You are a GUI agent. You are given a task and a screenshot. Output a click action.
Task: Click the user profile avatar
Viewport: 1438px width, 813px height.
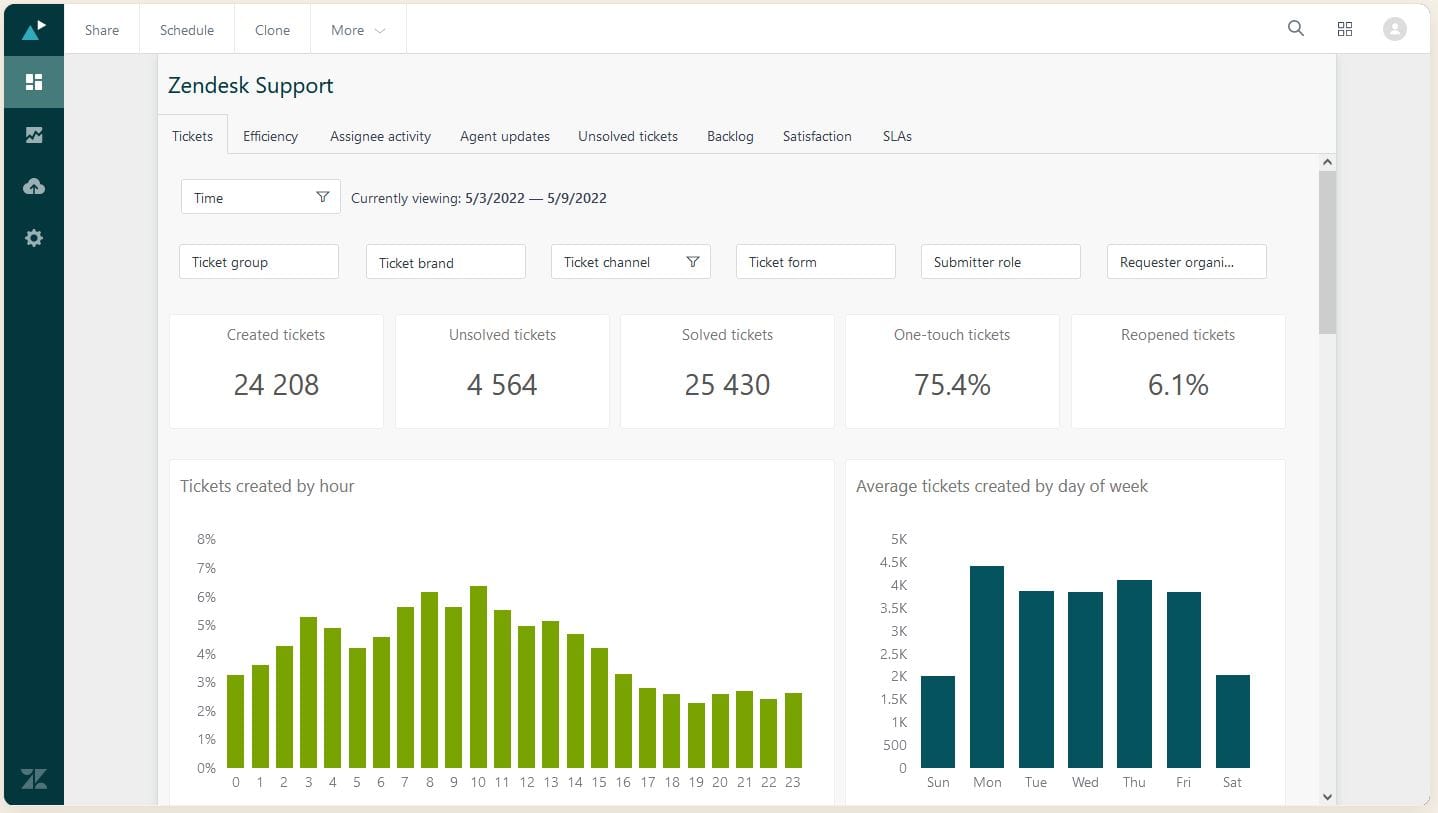tap(1394, 29)
